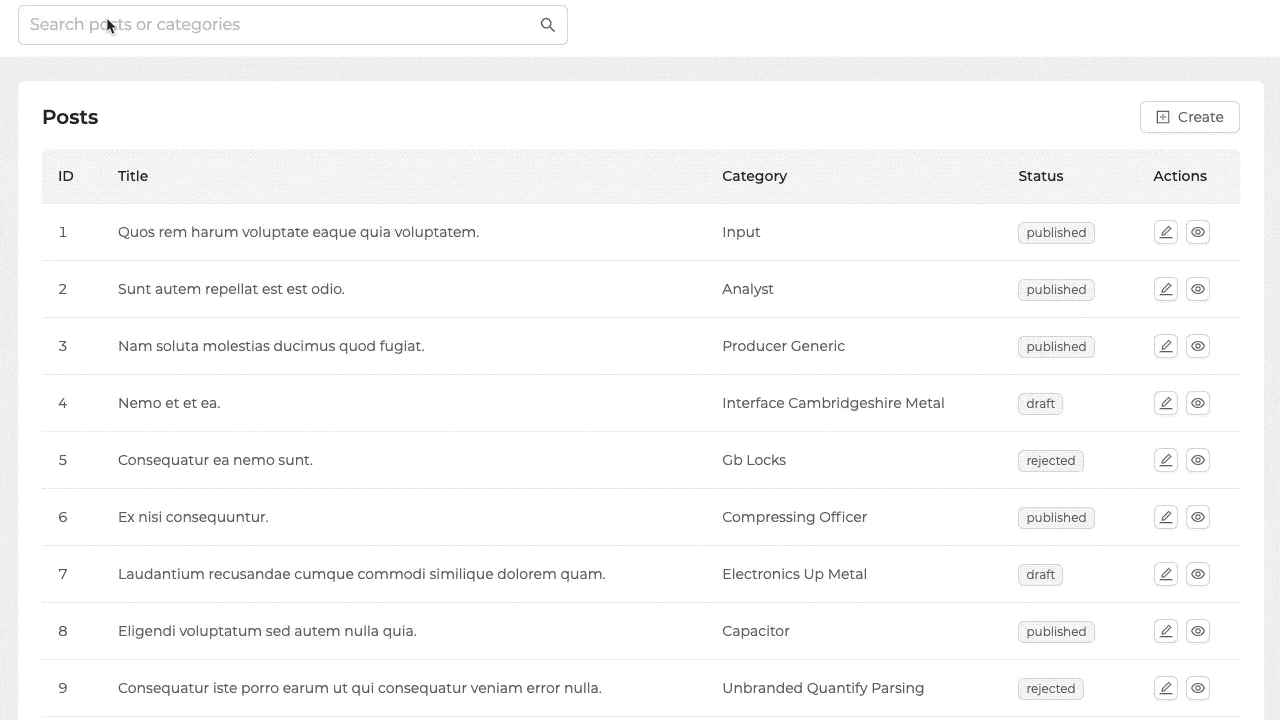
Task: View the Gb Locks post
Action: (1197, 460)
